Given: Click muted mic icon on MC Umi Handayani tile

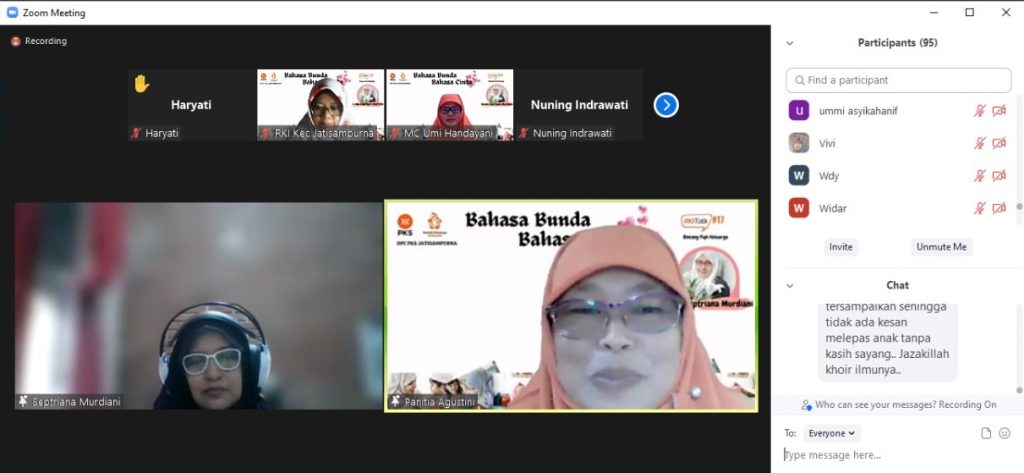Looking at the screenshot, I should (x=394, y=133).
